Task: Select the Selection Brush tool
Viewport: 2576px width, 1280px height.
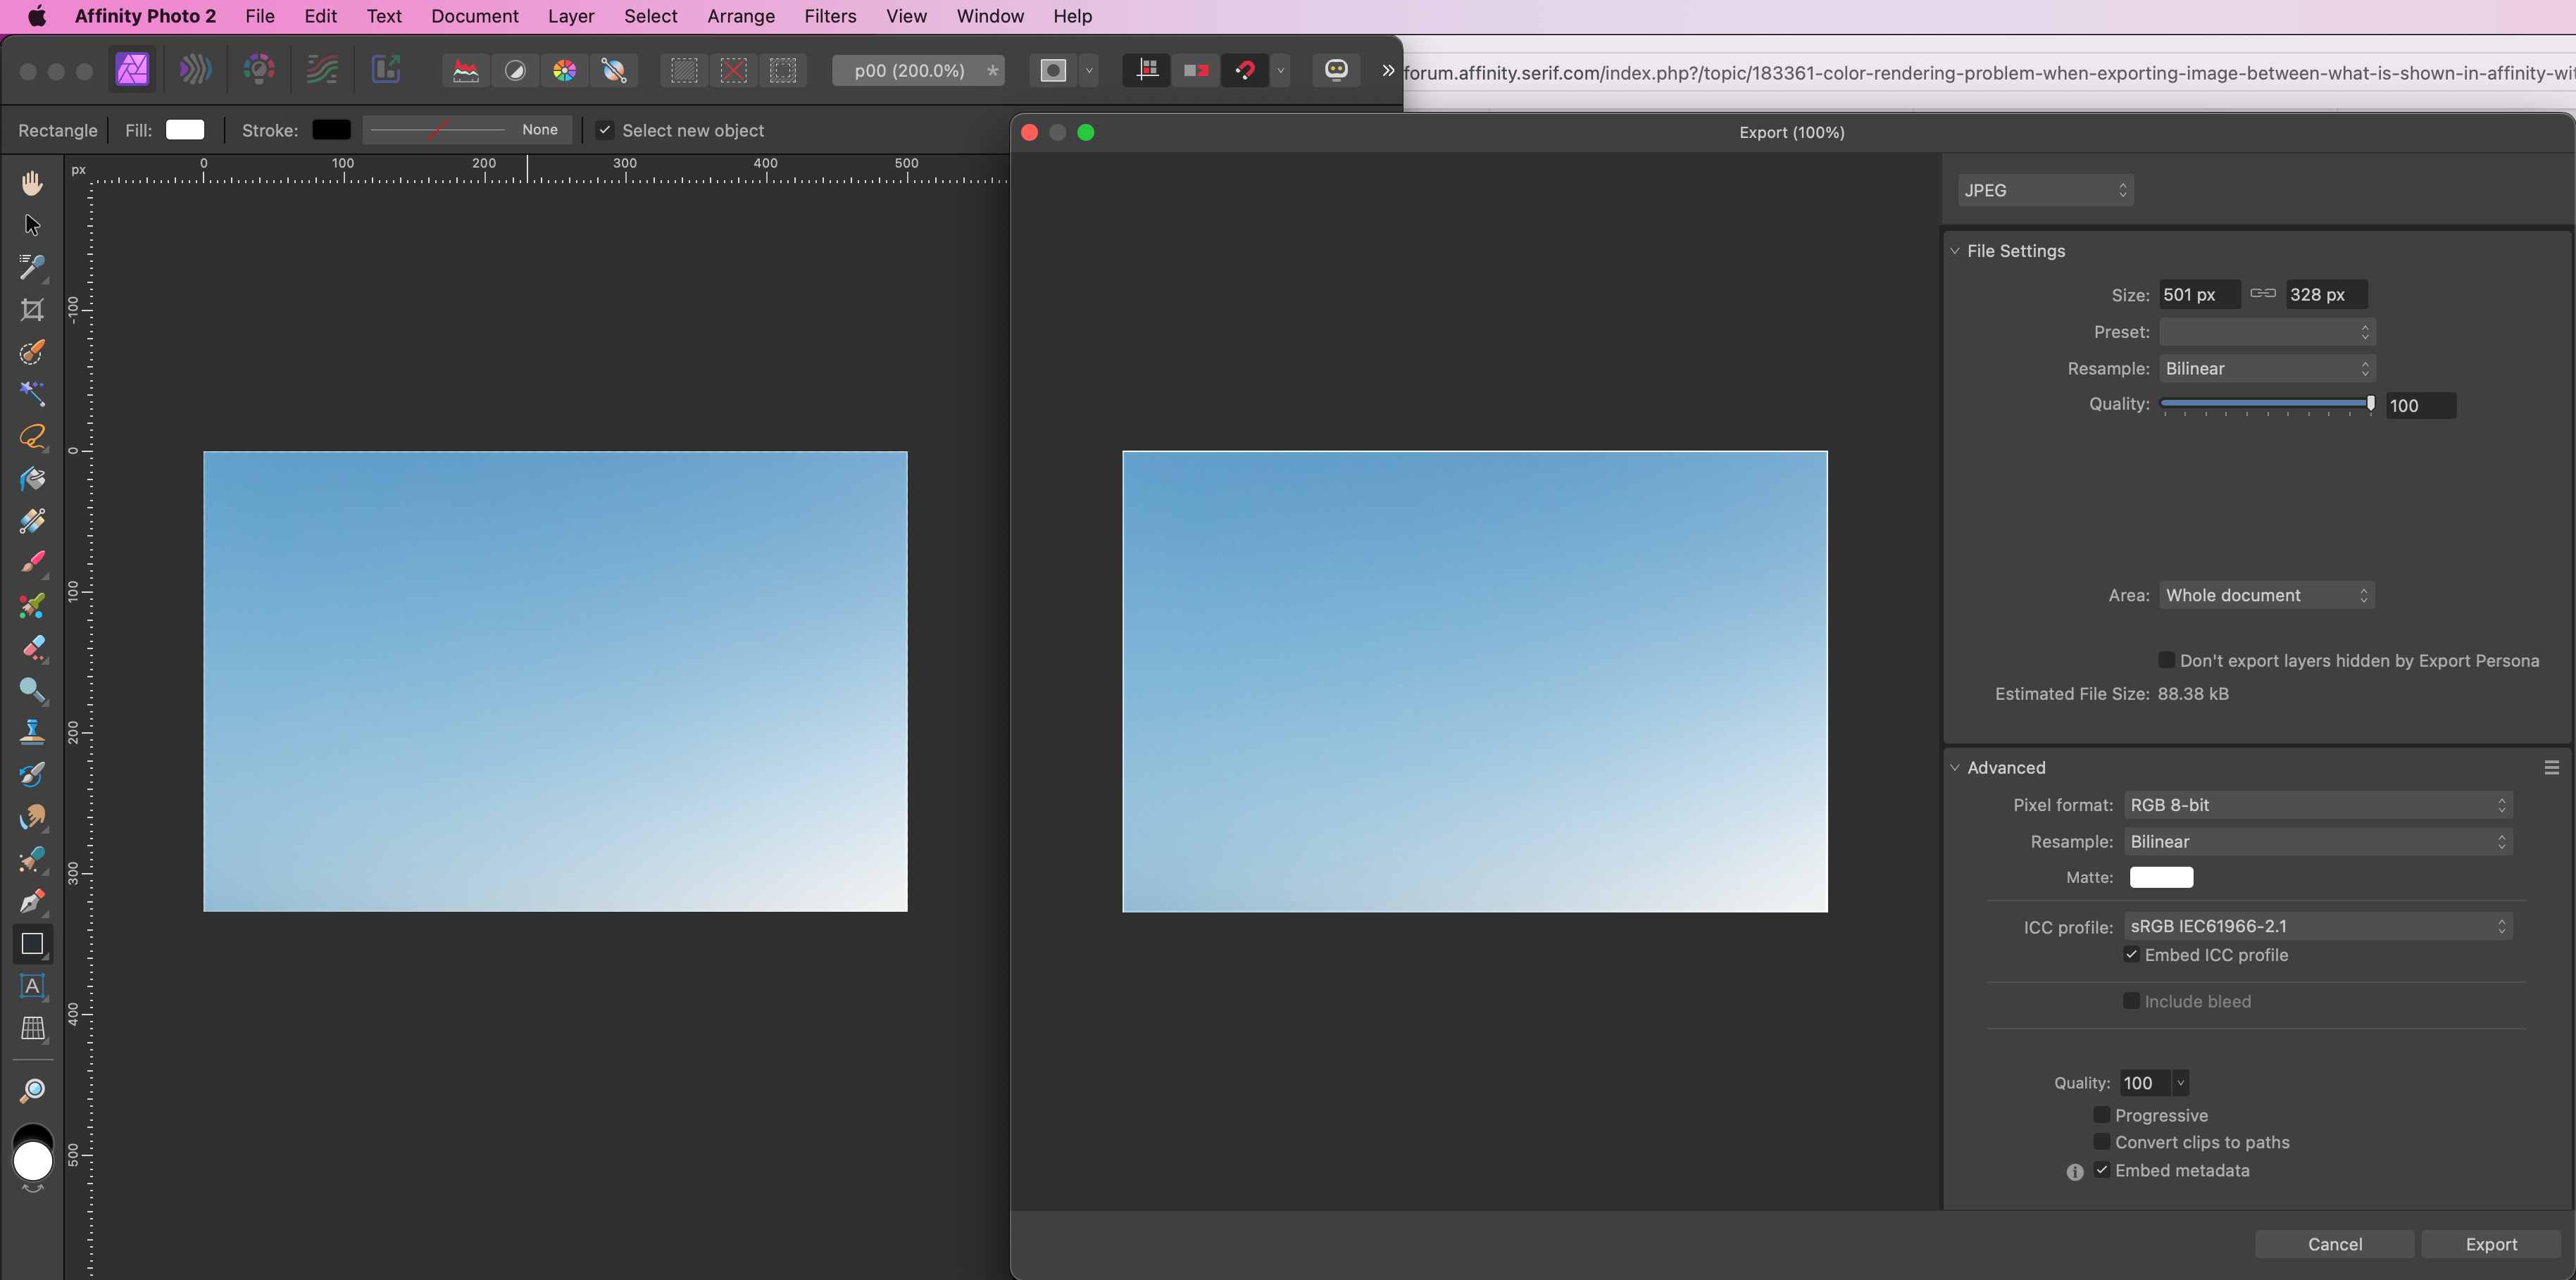Action: point(32,352)
